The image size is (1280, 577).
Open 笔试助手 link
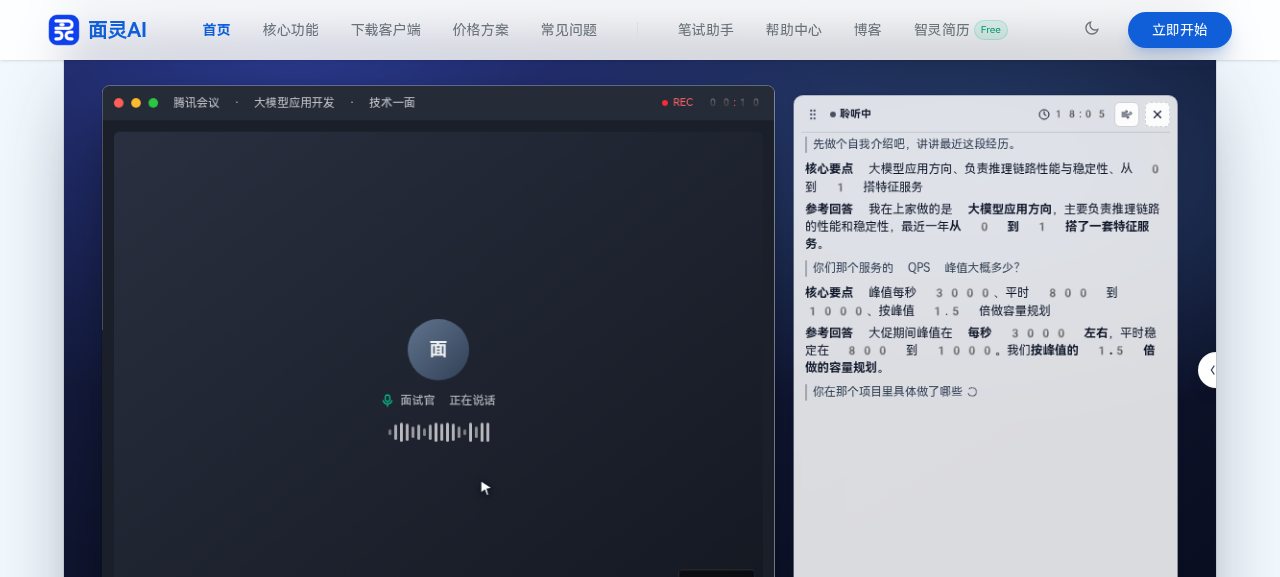click(706, 30)
